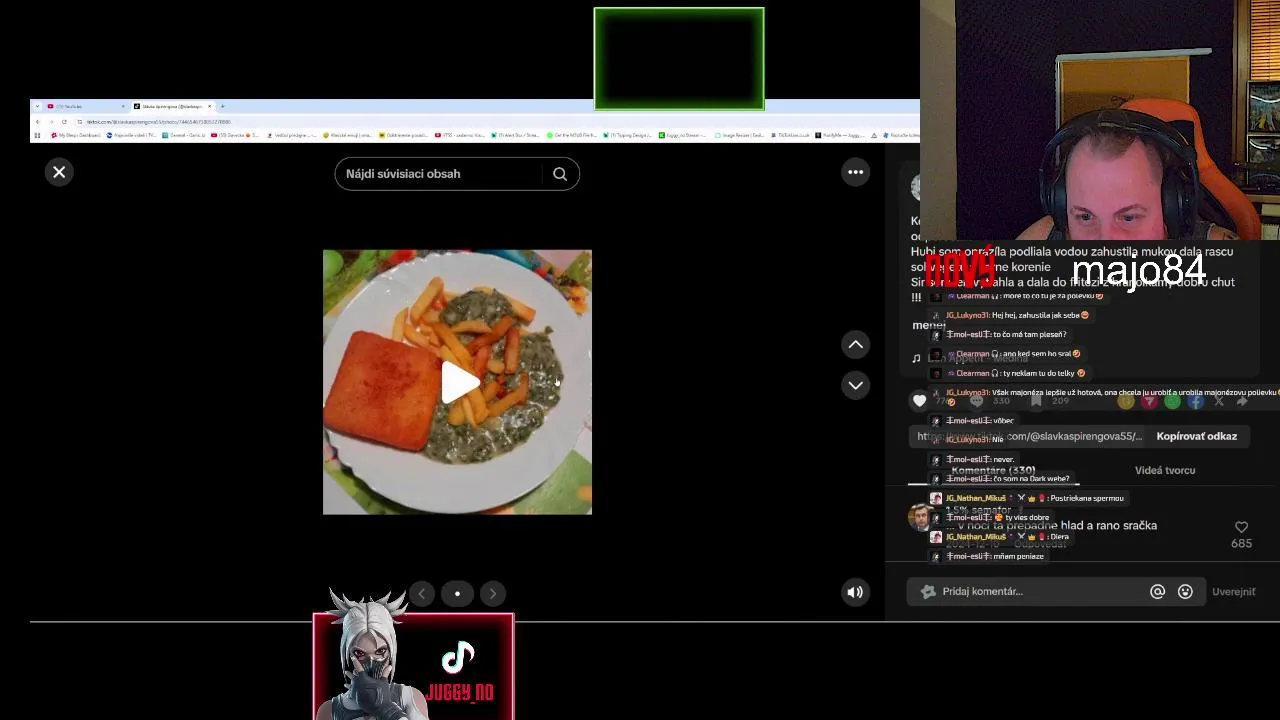
Task: Like the comment with 685 likes
Action: tap(1241, 527)
